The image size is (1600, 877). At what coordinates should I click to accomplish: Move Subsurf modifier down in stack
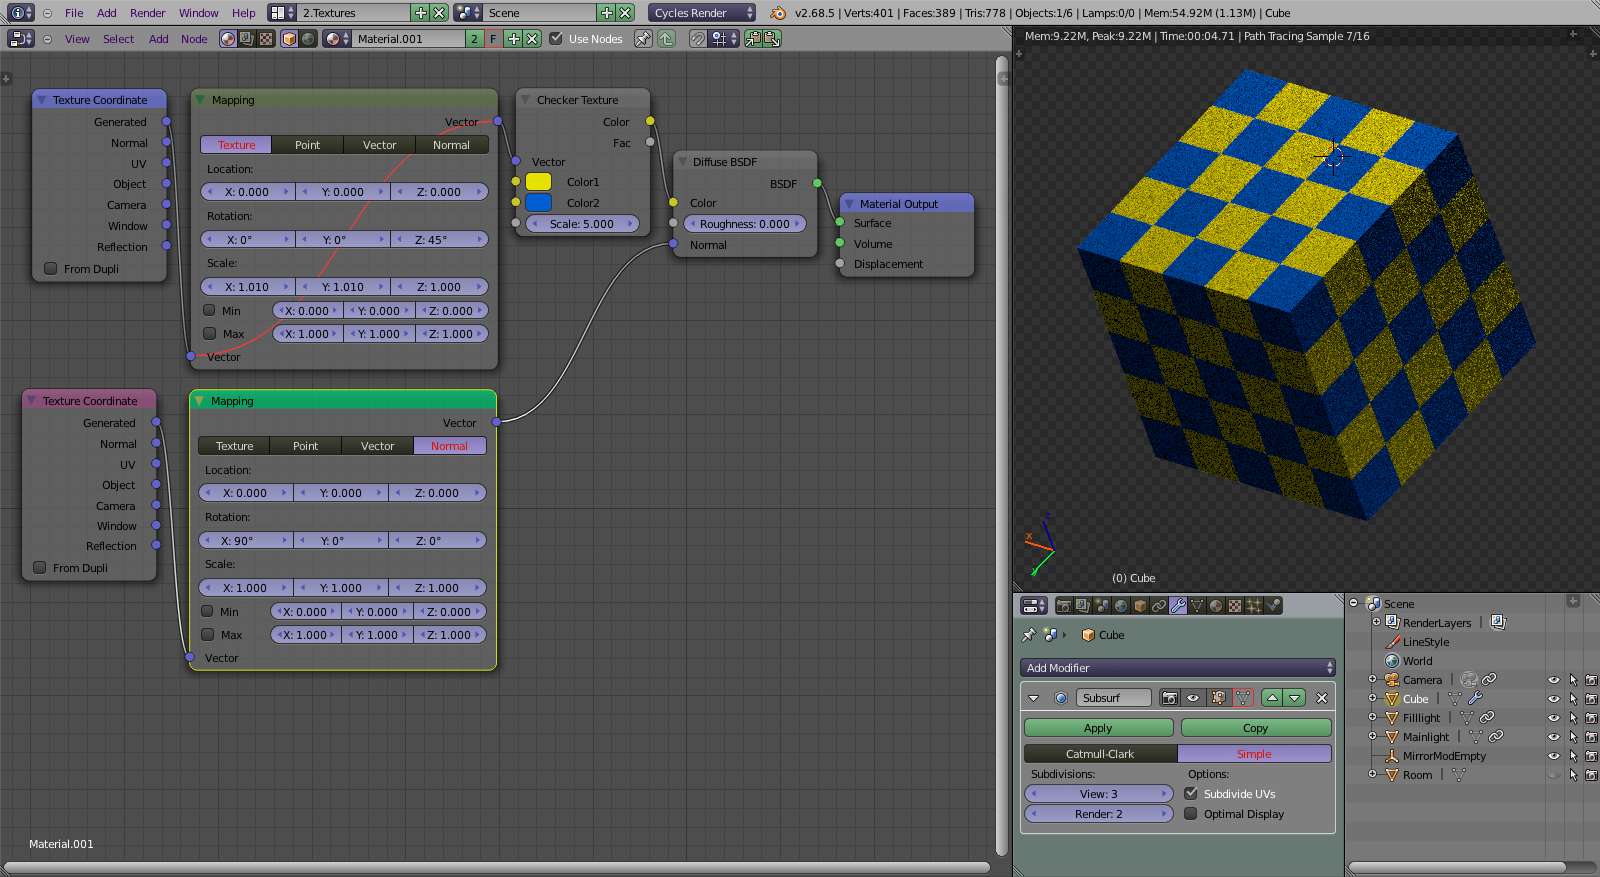[x=1294, y=698]
